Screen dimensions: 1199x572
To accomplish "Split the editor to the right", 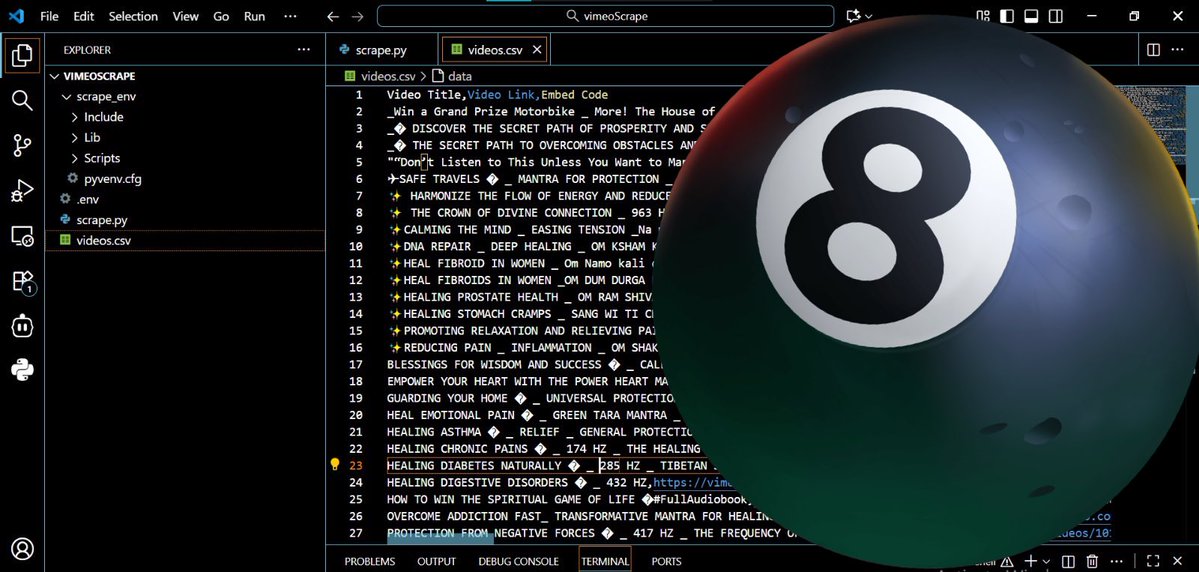I will pyautogui.click(x=1153, y=50).
